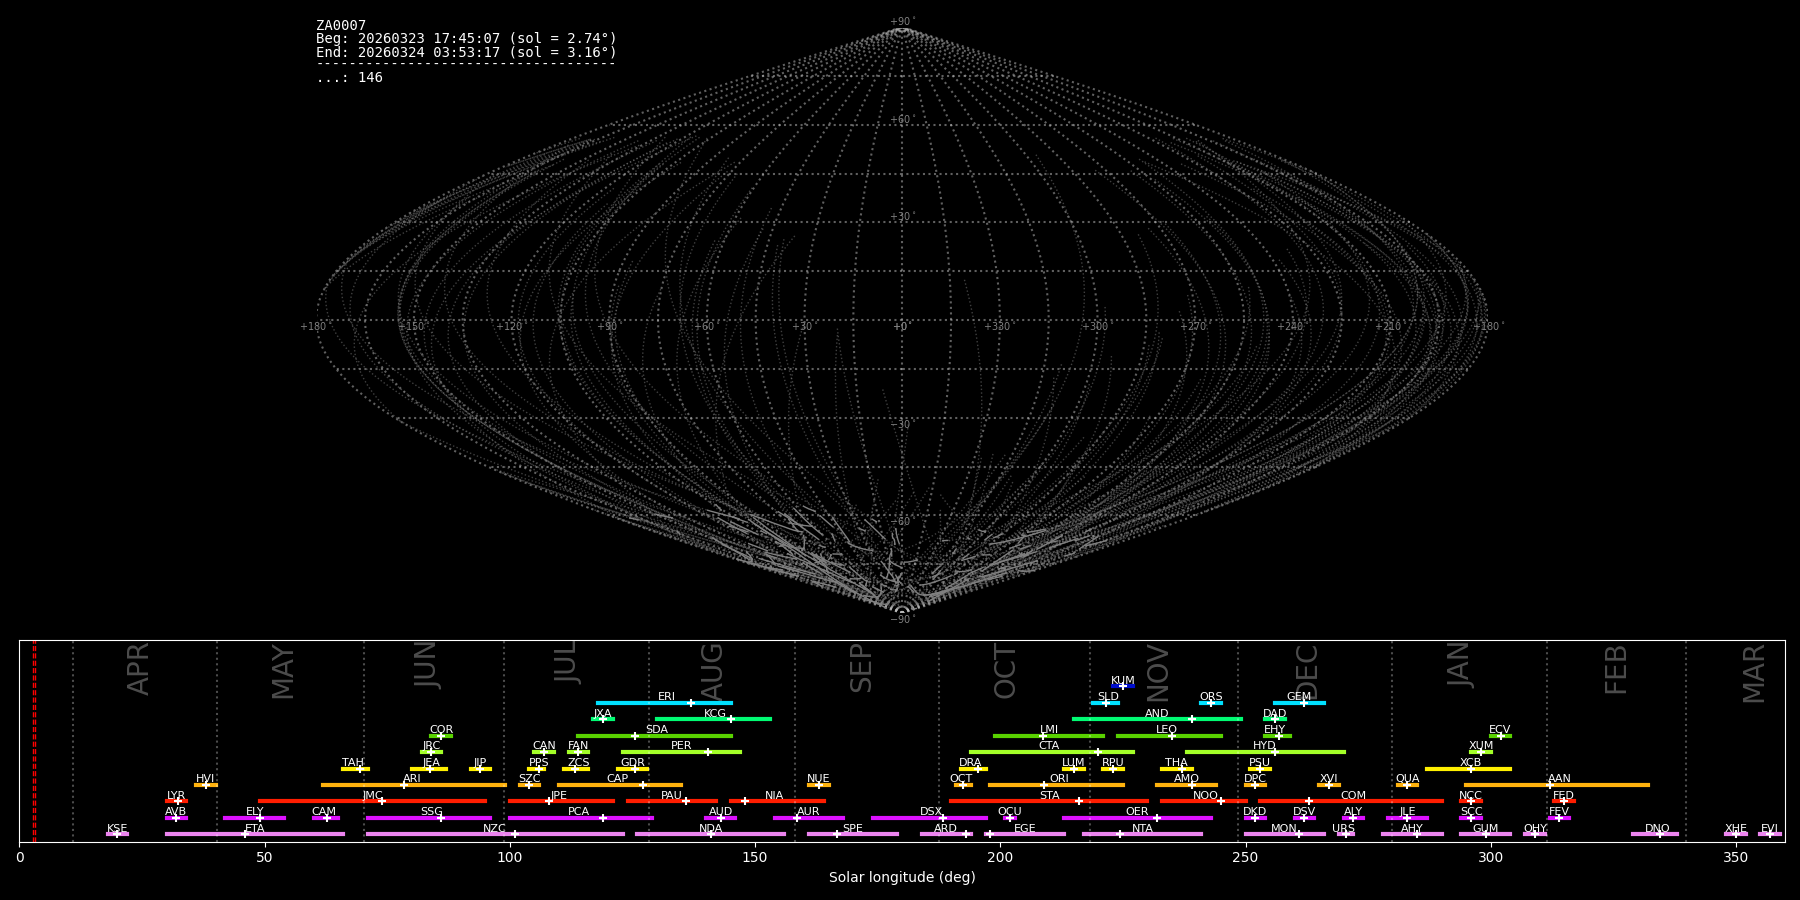Click the ETA shower label
1800x900 pixels.
[255, 829]
